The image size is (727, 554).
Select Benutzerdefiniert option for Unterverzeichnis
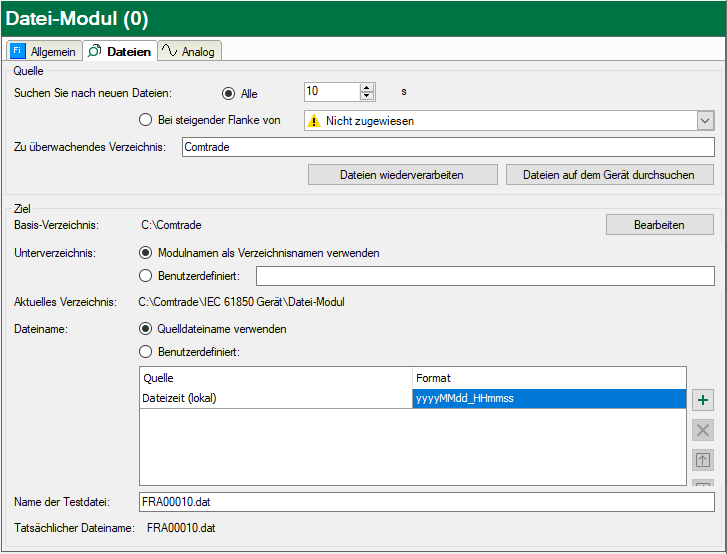146,275
